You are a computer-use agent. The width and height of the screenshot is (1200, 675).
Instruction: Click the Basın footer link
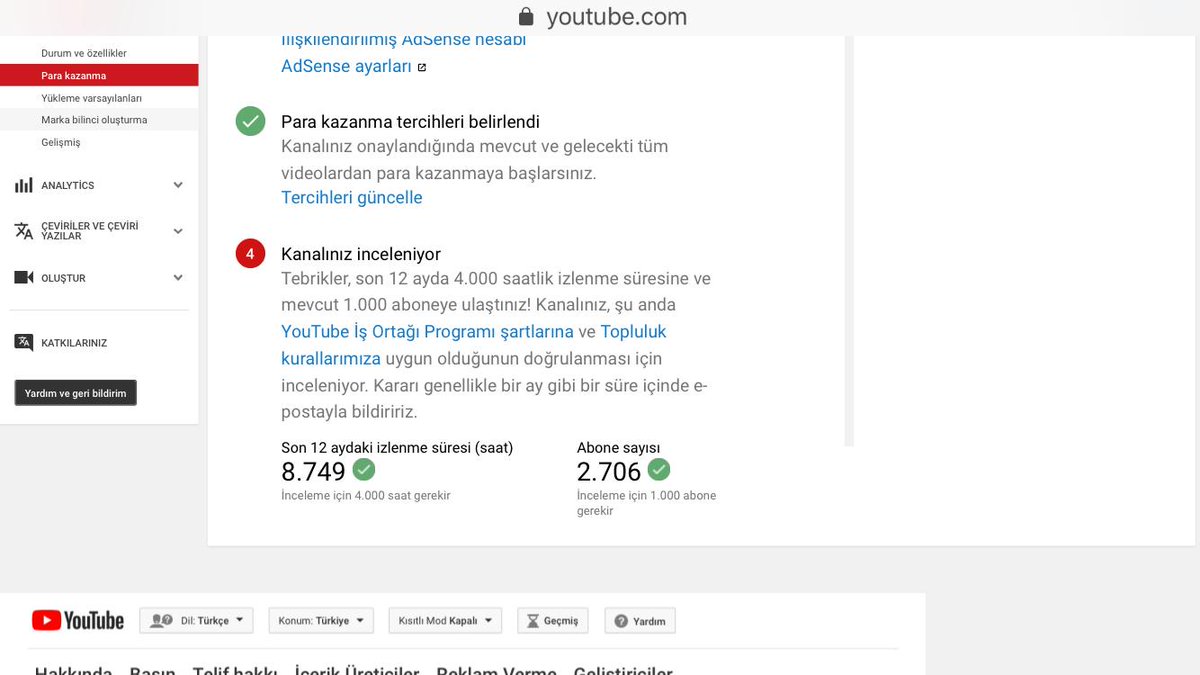coord(153,670)
